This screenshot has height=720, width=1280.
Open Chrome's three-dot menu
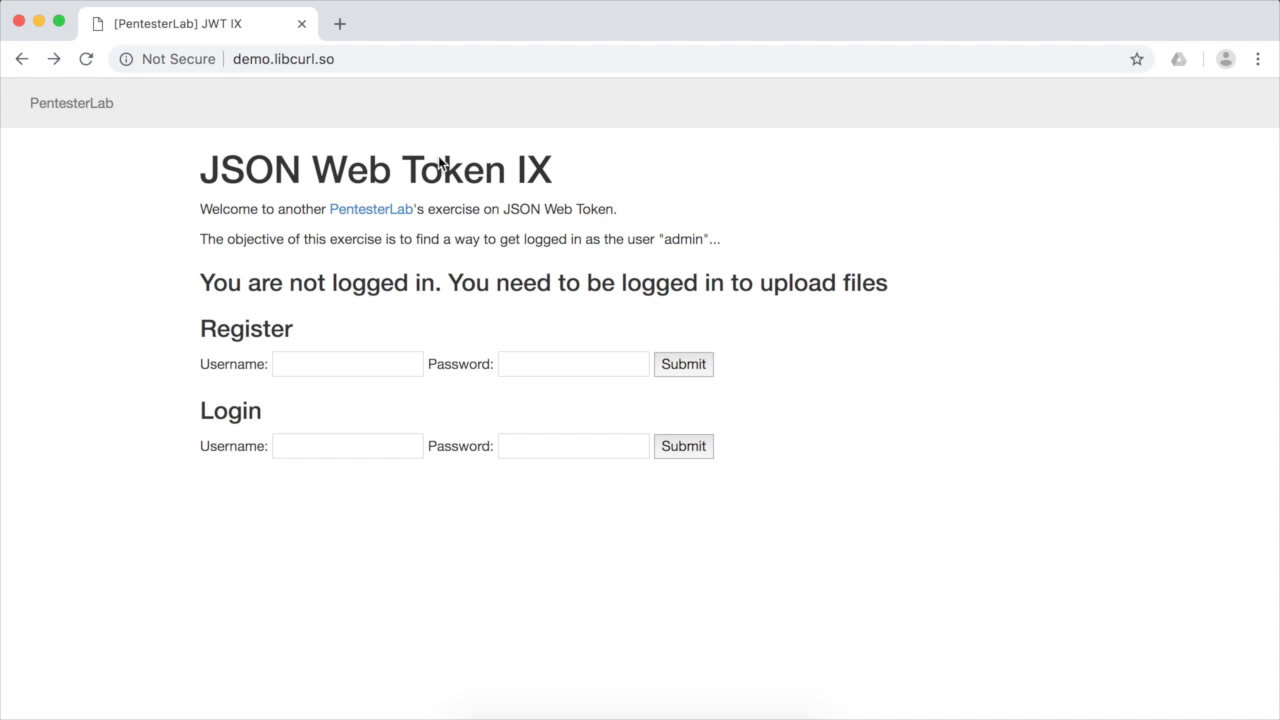[1258, 59]
